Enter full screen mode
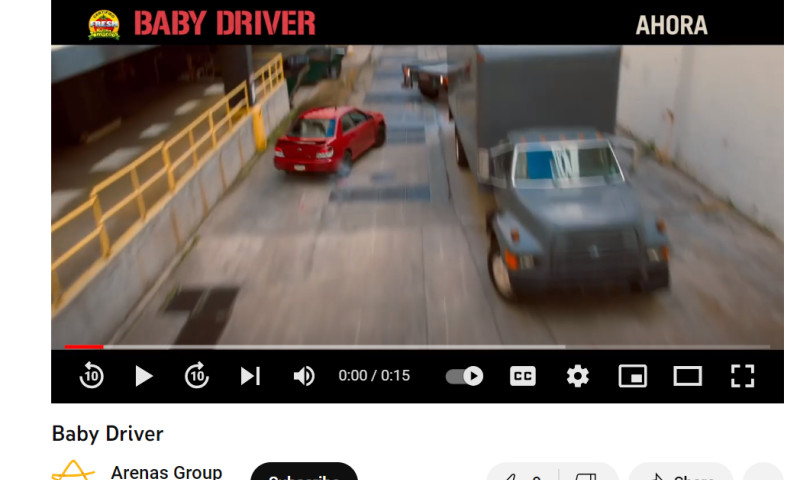This screenshot has width=800, height=480. point(742,376)
